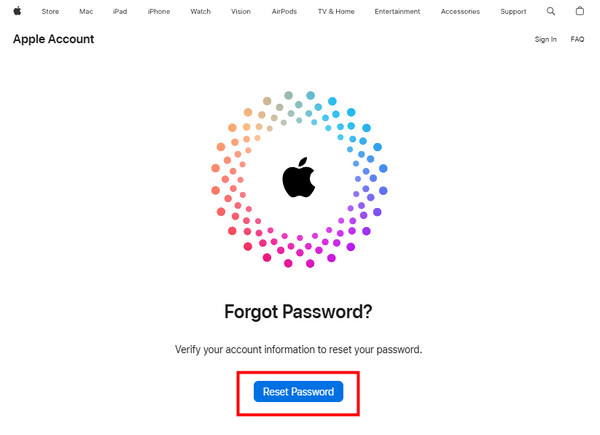Select iPad in the navigation bar

click(120, 12)
